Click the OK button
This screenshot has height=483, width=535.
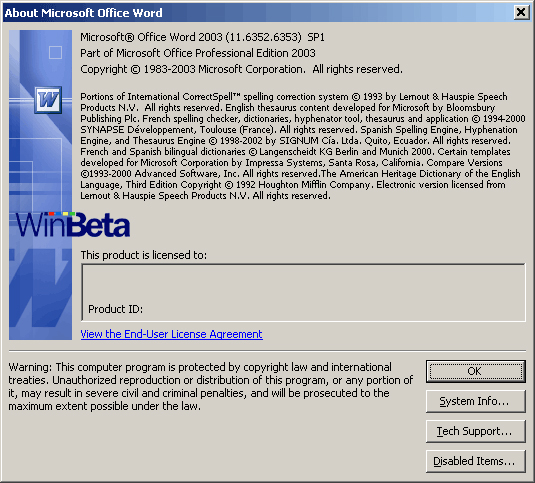pyautogui.click(x=476, y=371)
